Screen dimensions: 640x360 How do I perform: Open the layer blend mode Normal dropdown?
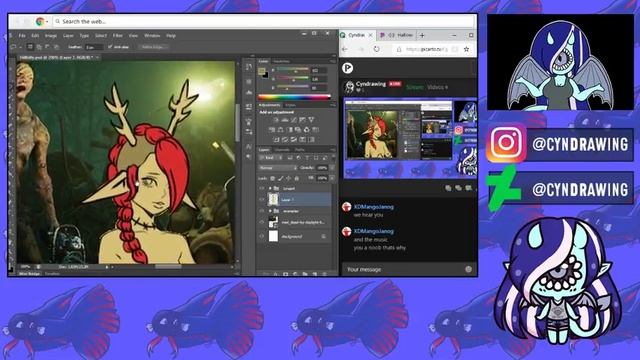pyautogui.click(x=278, y=168)
